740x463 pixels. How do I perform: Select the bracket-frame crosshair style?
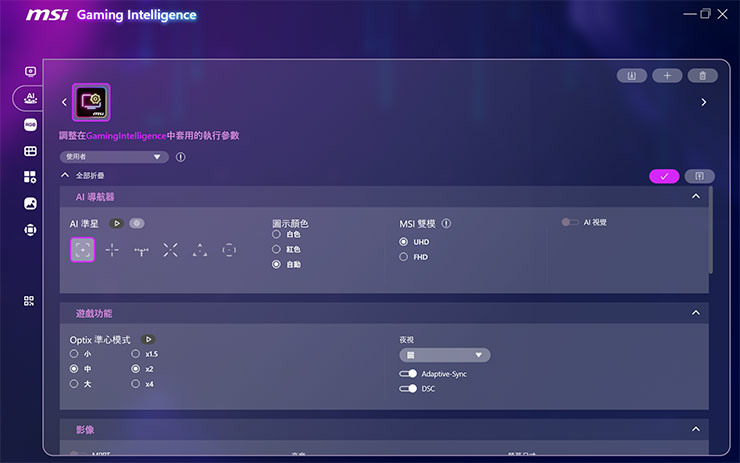(x=83, y=250)
